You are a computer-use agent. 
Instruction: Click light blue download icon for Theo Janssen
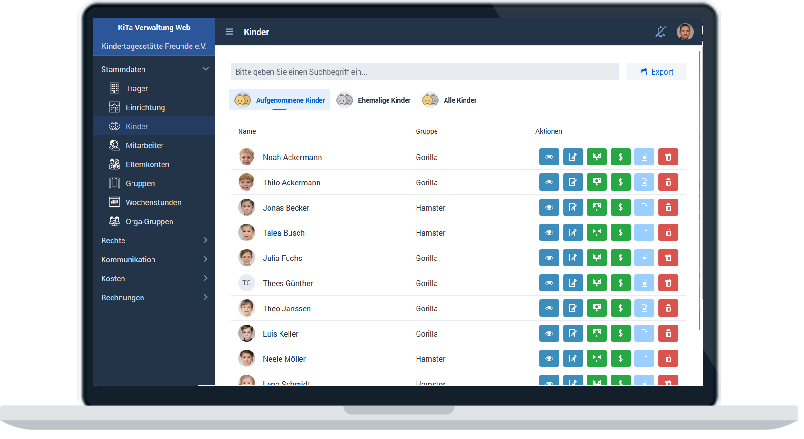point(645,308)
